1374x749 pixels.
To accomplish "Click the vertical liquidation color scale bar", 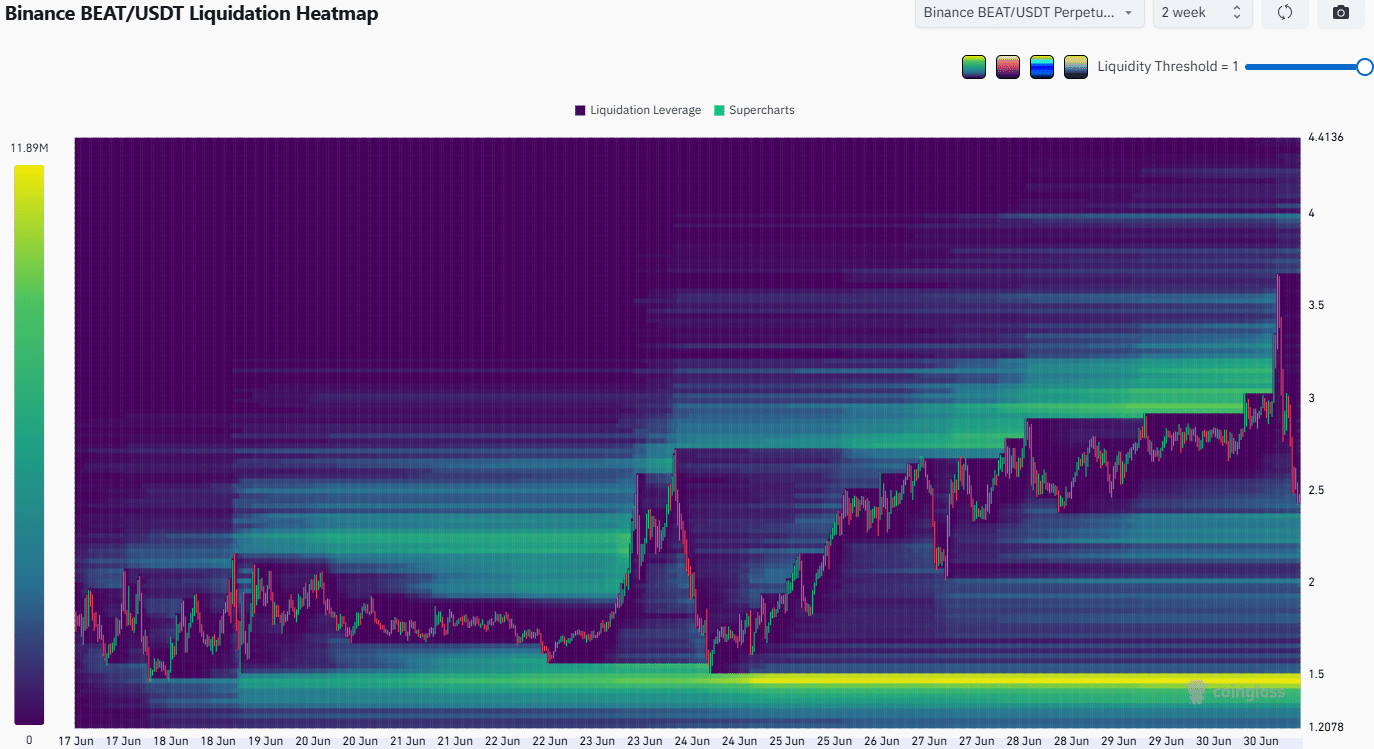I will point(29,444).
